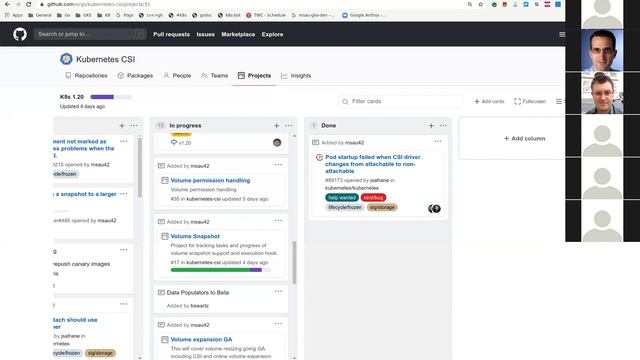The image size is (640, 360).
Task: Click the help wanted label
Action: 342,198
